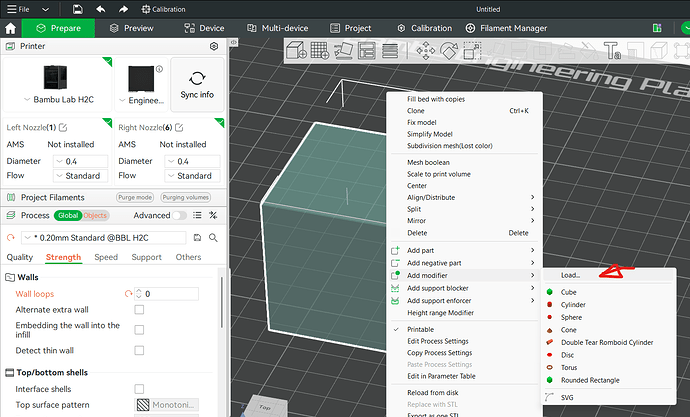Redo the last action
Image resolution: width=690 pixels, height=417 pixels.
pyautogui.click(x=124, y=9)
